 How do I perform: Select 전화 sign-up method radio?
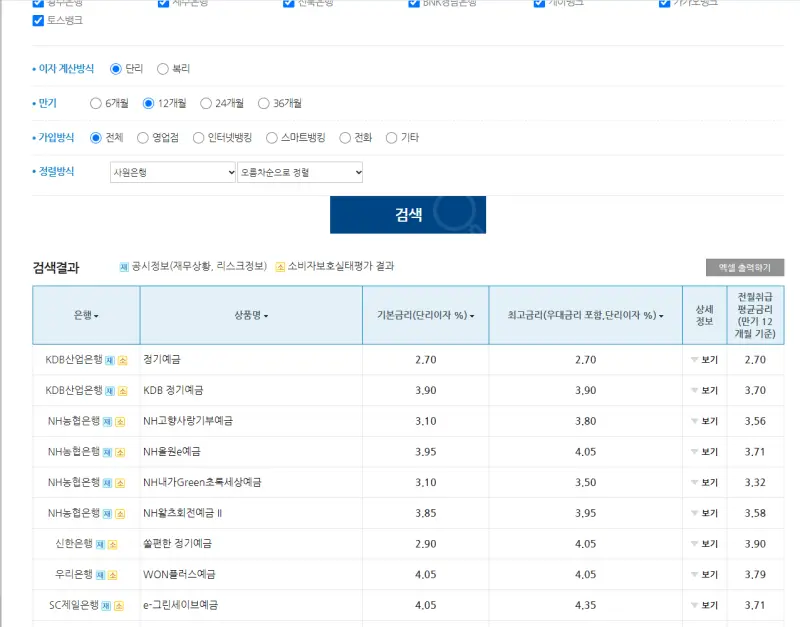click(x=345, y=138)
